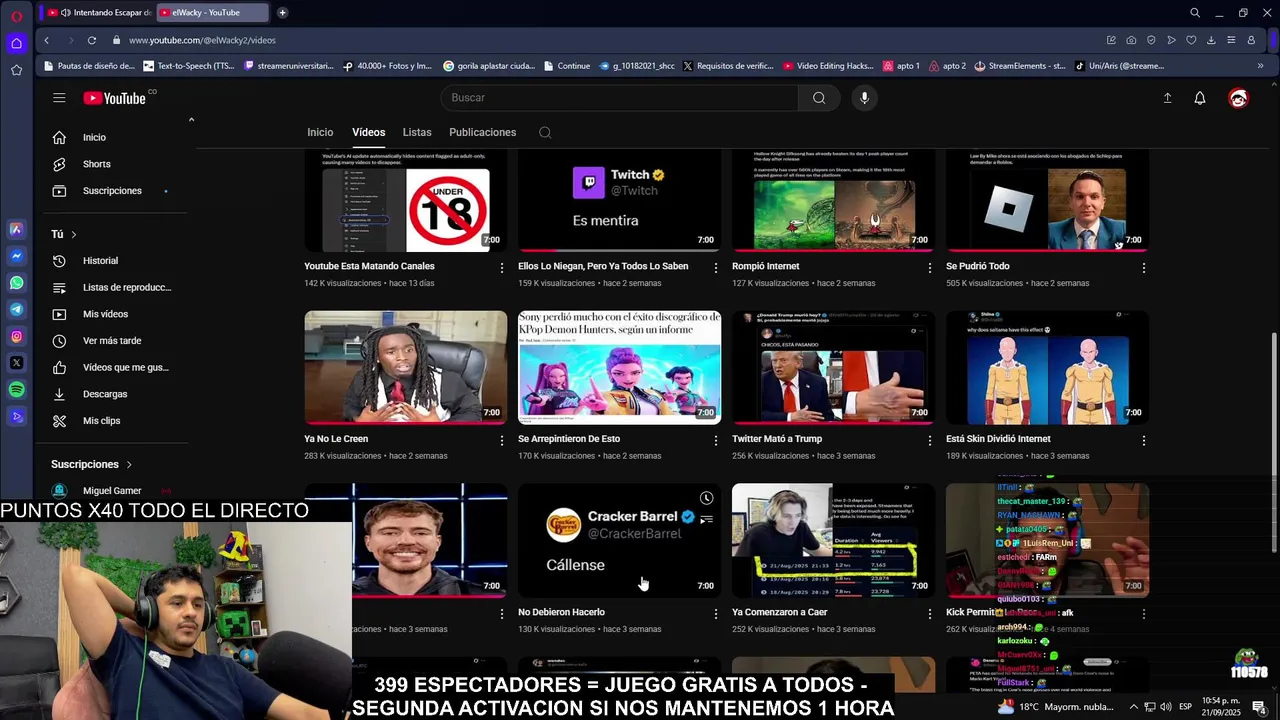The image size is (1280, 720).
Task: Expand the Tú section chevron
Action: click(73, 234)
